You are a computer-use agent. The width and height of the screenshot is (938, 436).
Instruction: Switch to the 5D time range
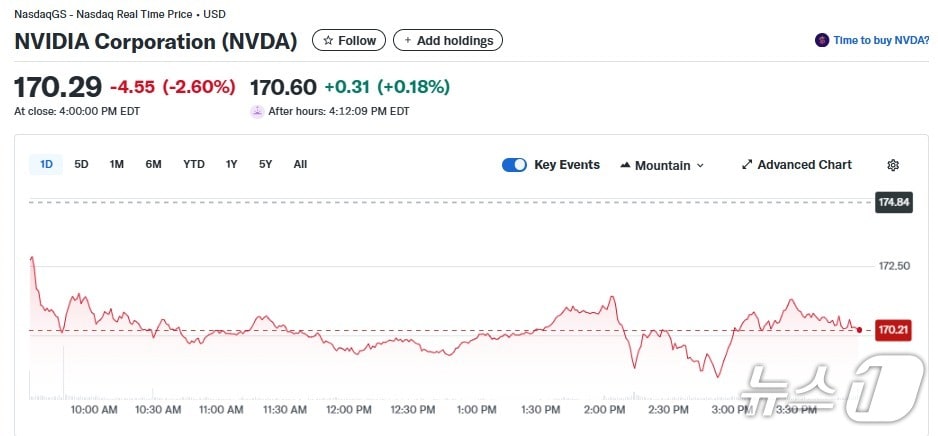click(82, 164)
